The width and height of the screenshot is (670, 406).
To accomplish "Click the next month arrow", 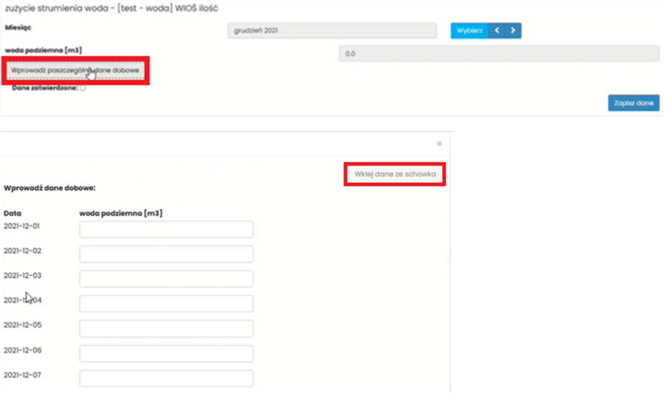I will coord(513,31).
